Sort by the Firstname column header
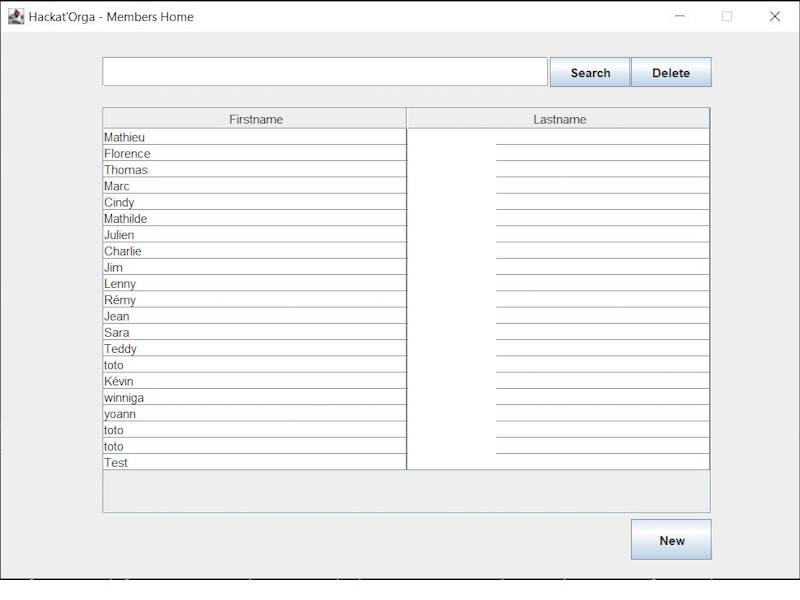 (x=255, y=119)
